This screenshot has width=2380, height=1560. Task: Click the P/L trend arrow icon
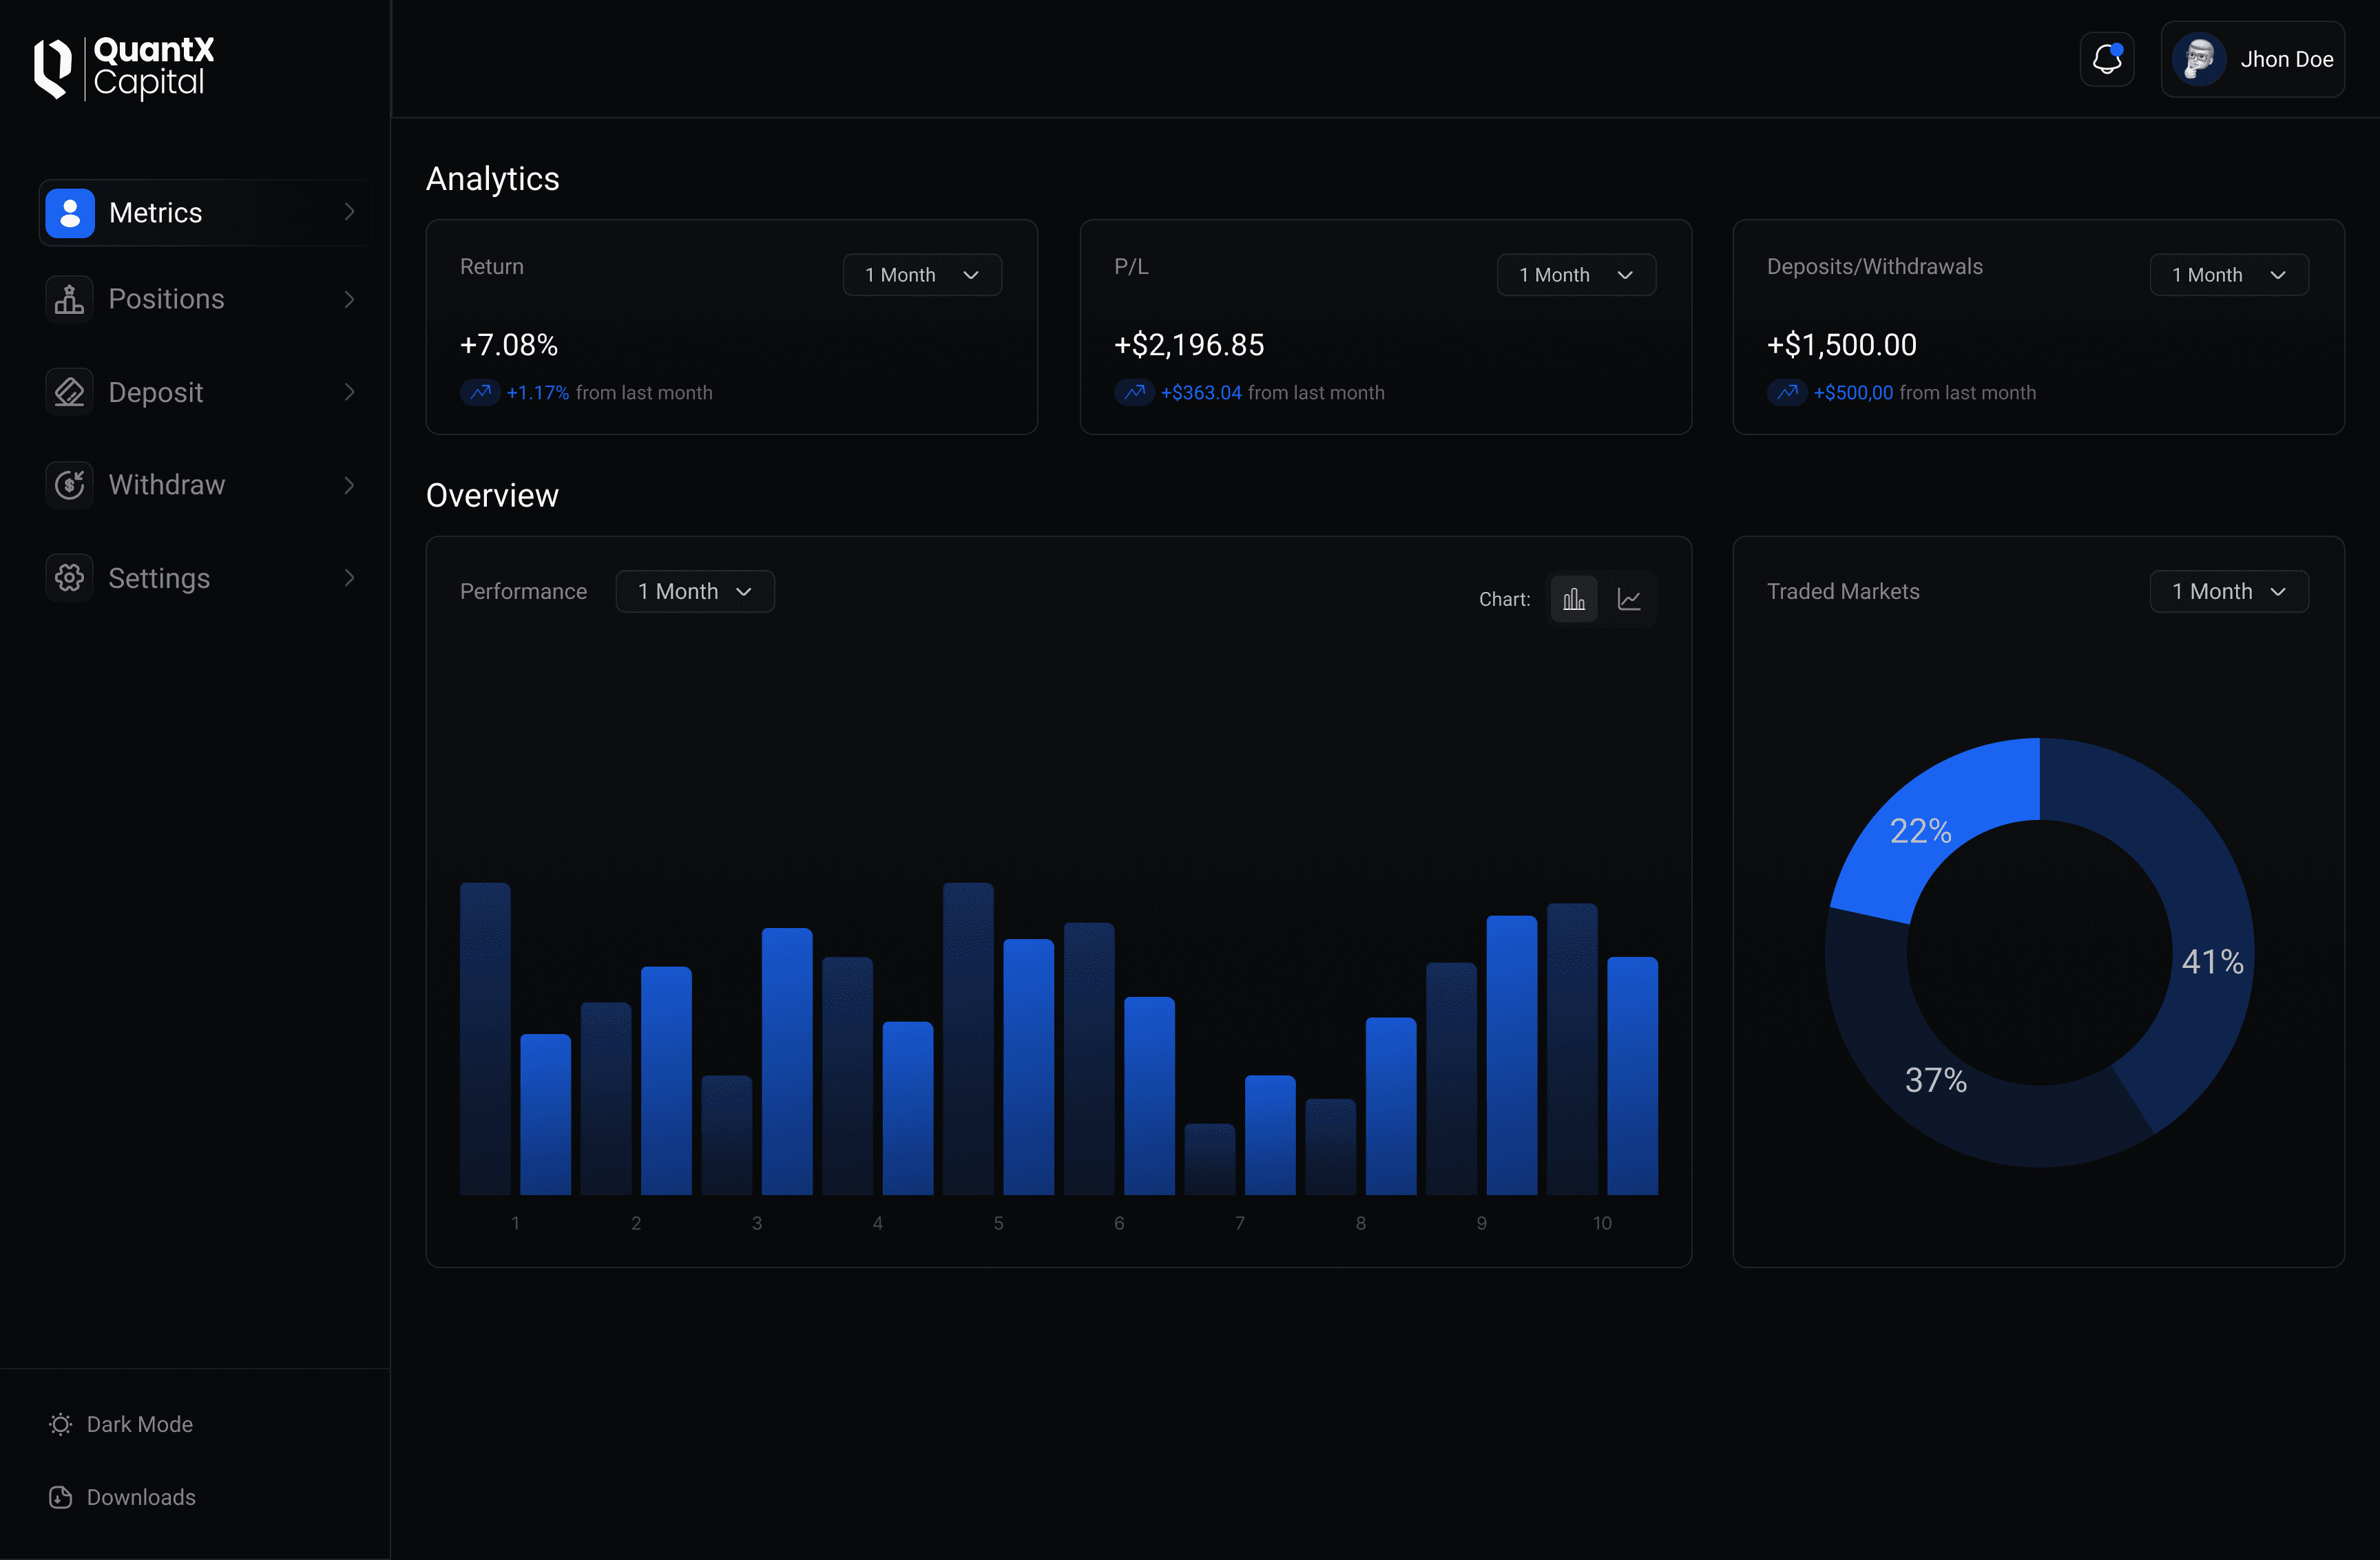click(x=1134, y=393)
